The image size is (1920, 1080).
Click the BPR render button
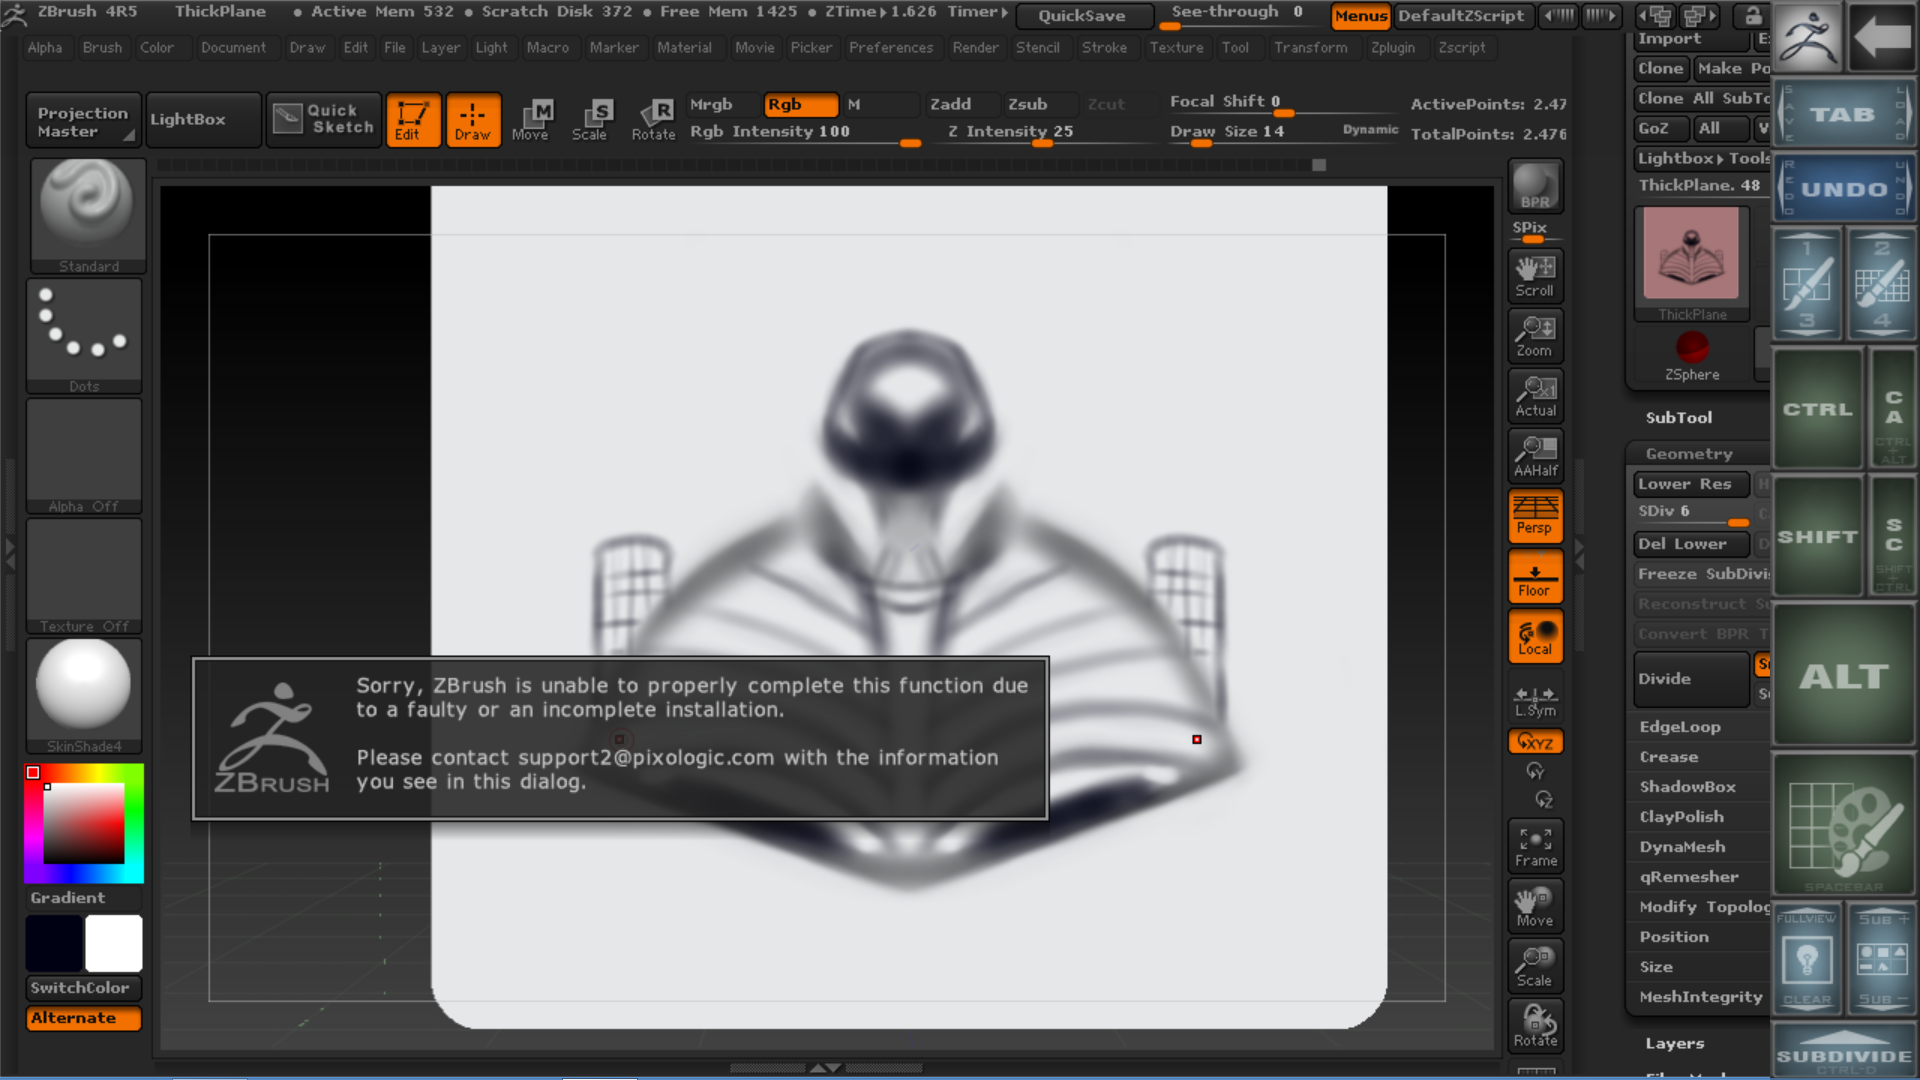[x=1535, y=186]
